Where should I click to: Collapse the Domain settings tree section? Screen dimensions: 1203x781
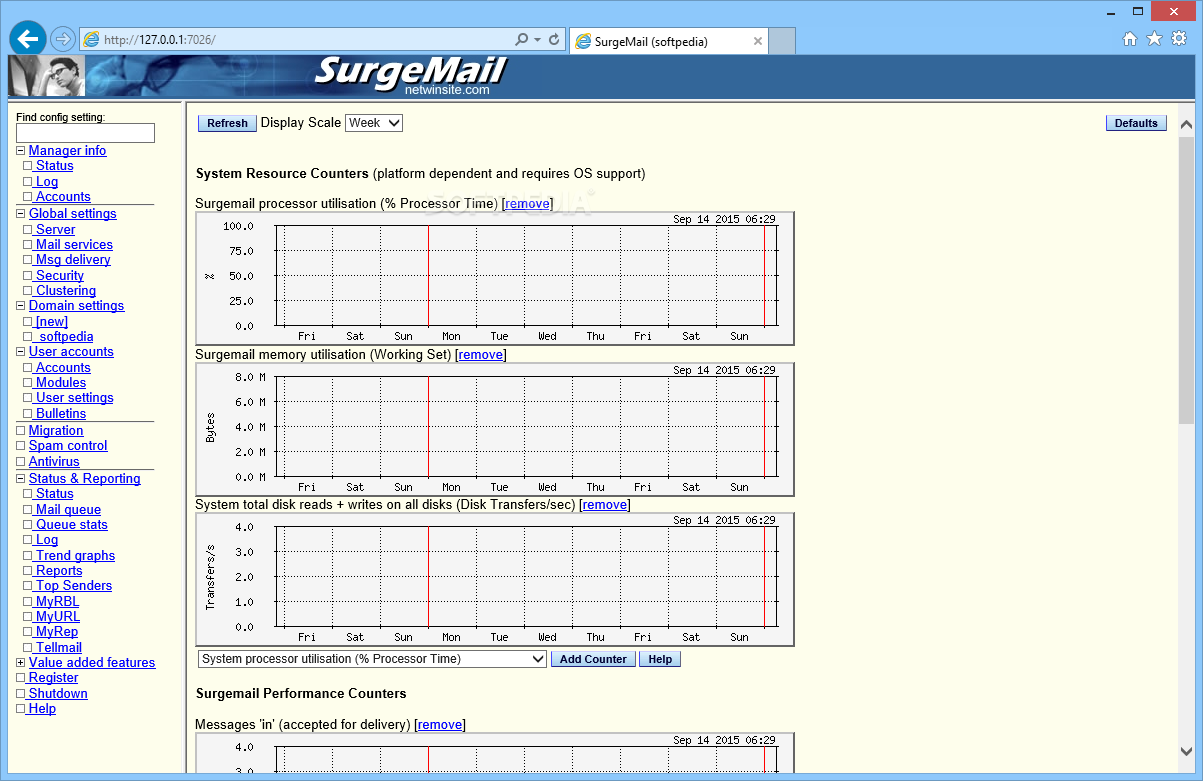(x=20, y=306)
